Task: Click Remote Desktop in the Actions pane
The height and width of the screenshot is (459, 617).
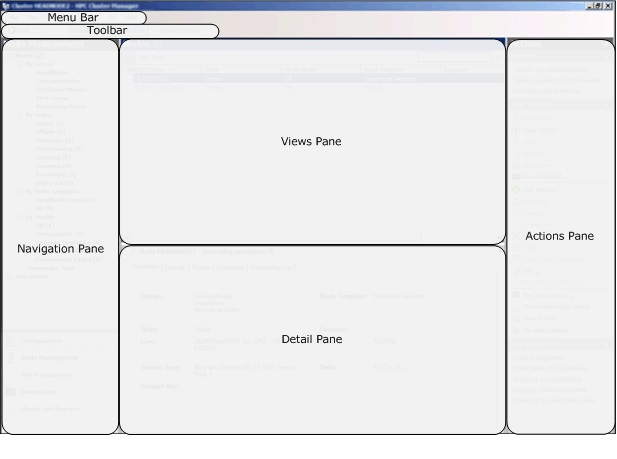Action: point(545,331)
